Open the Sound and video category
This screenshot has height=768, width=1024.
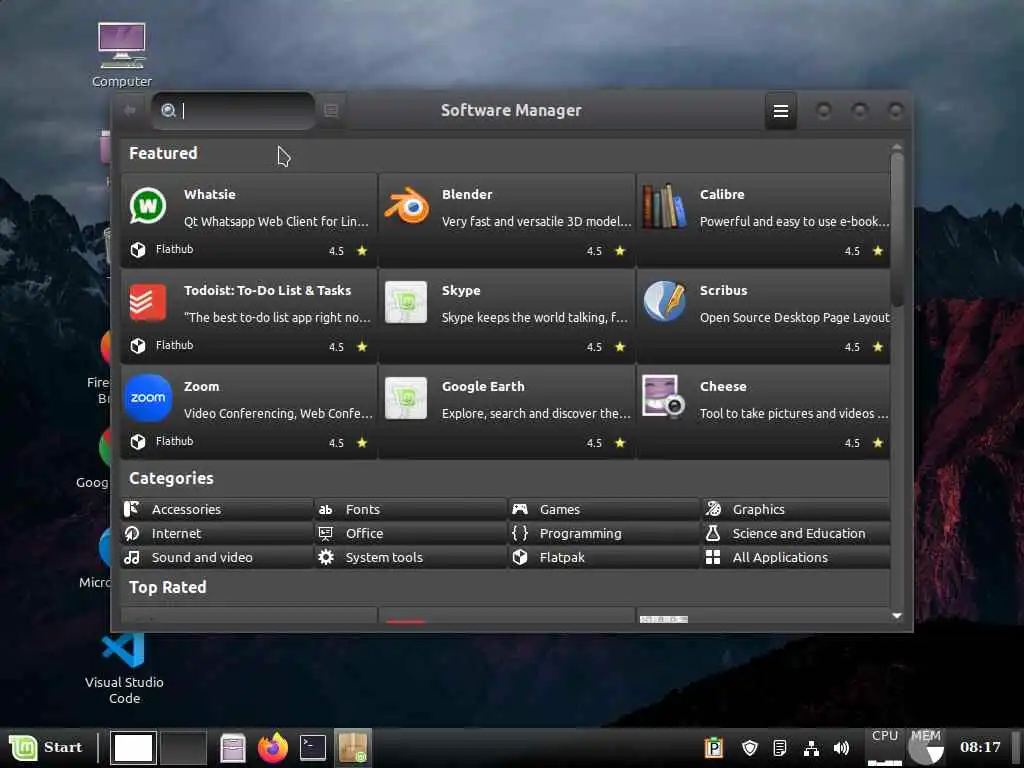coord(217,557)
